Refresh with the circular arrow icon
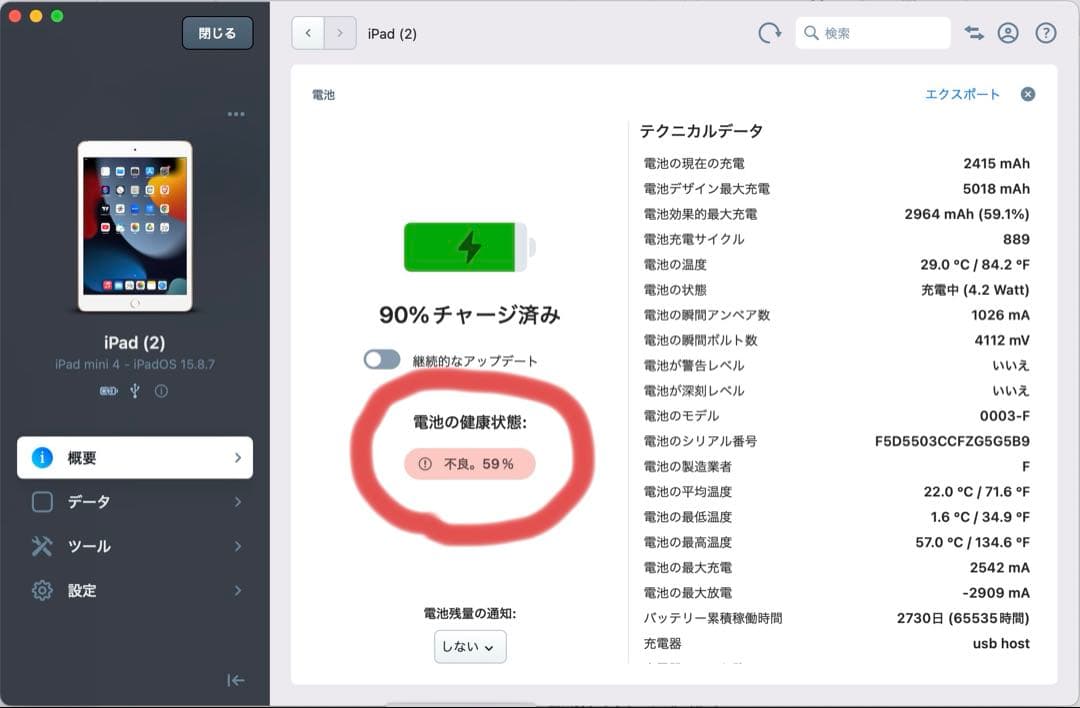Screen dimensions: 1080x708 point(769,33)
